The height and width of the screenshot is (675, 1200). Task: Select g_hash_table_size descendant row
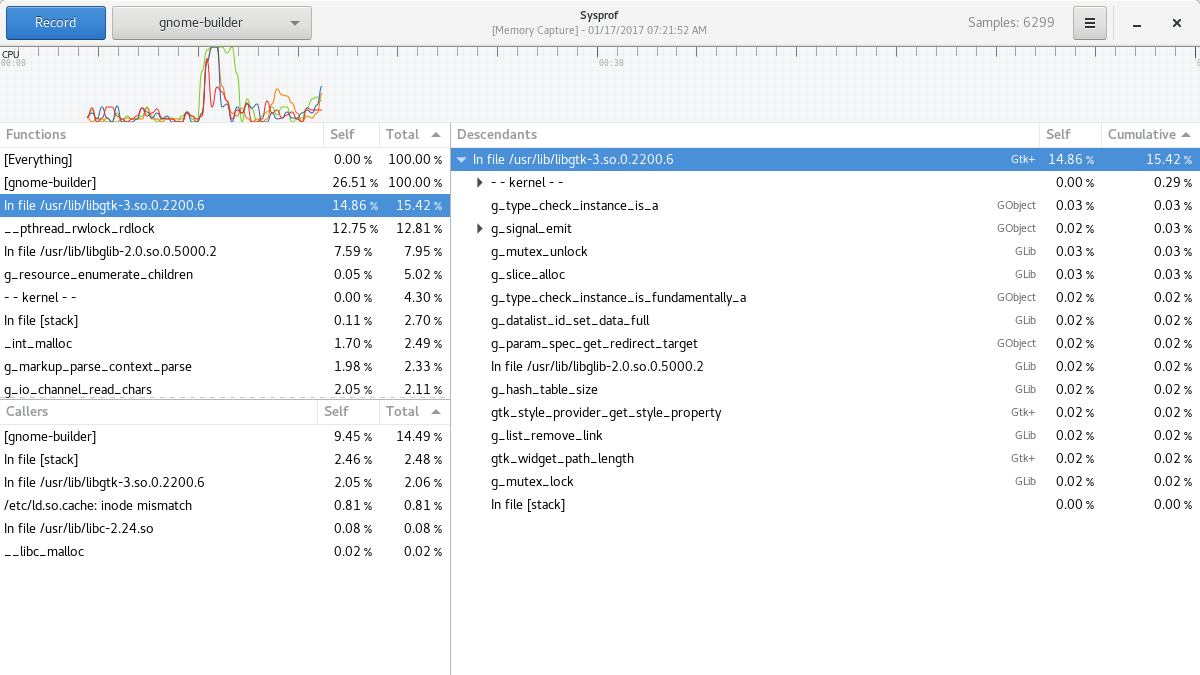coord(544,390)
